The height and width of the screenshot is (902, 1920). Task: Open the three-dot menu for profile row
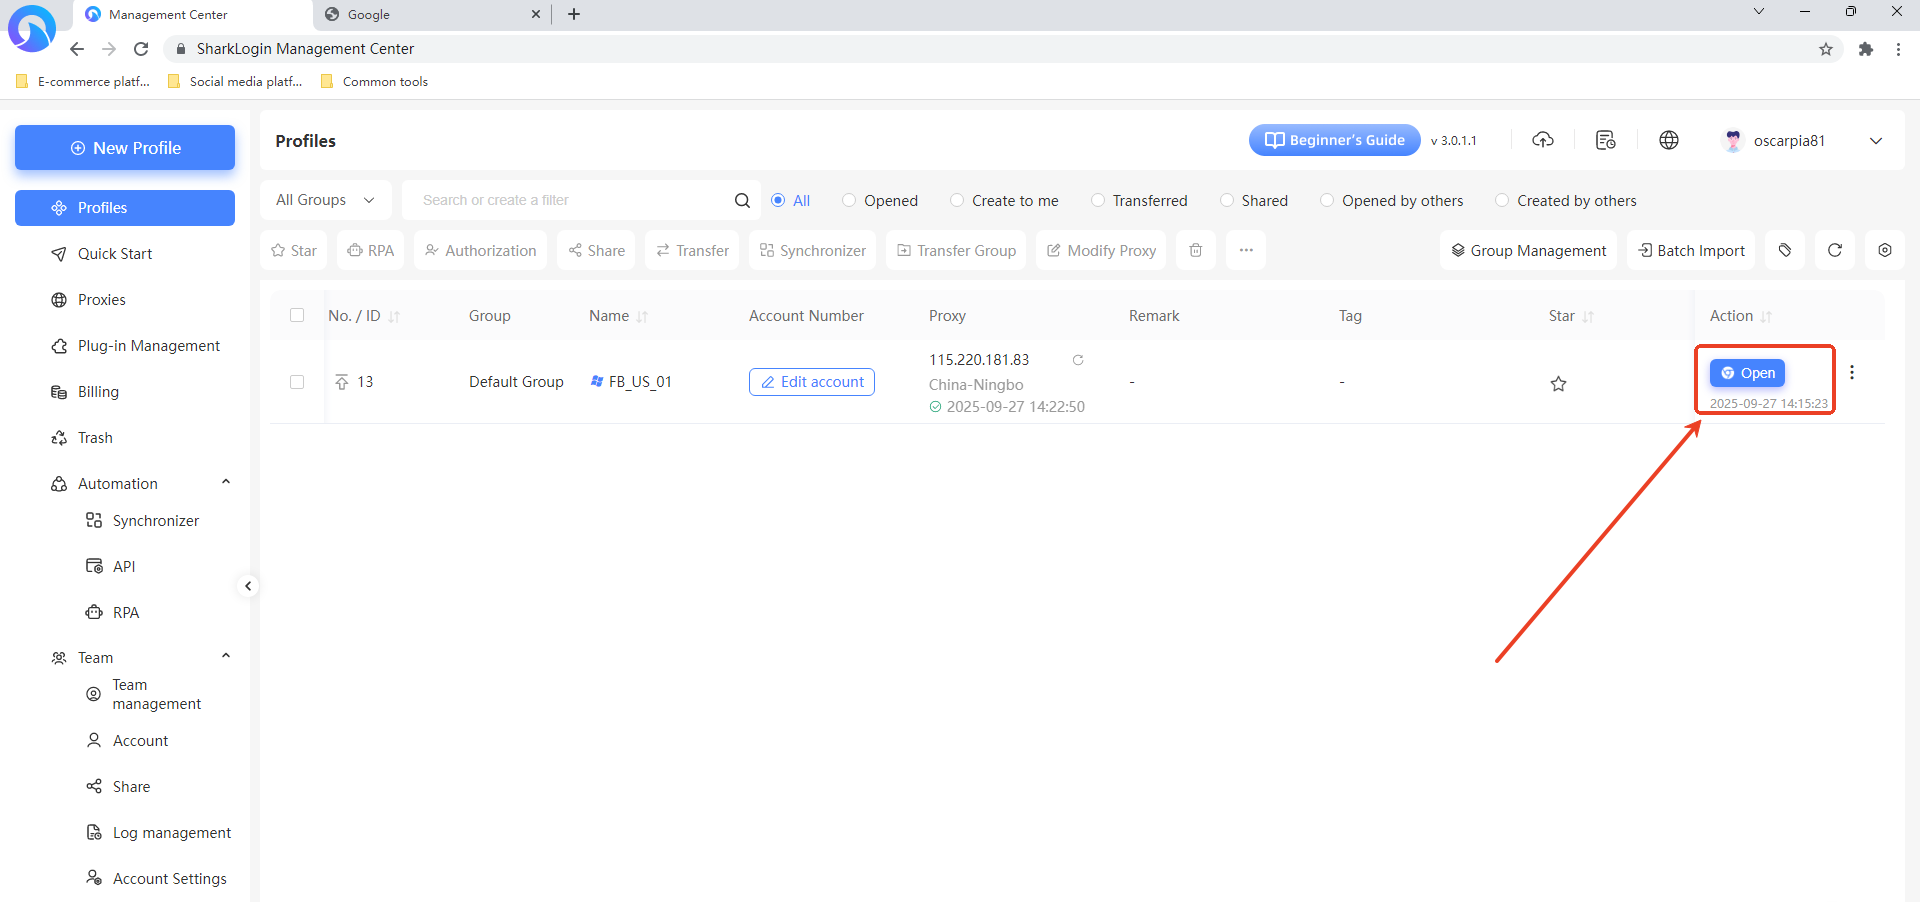[x=1852, y=372]
